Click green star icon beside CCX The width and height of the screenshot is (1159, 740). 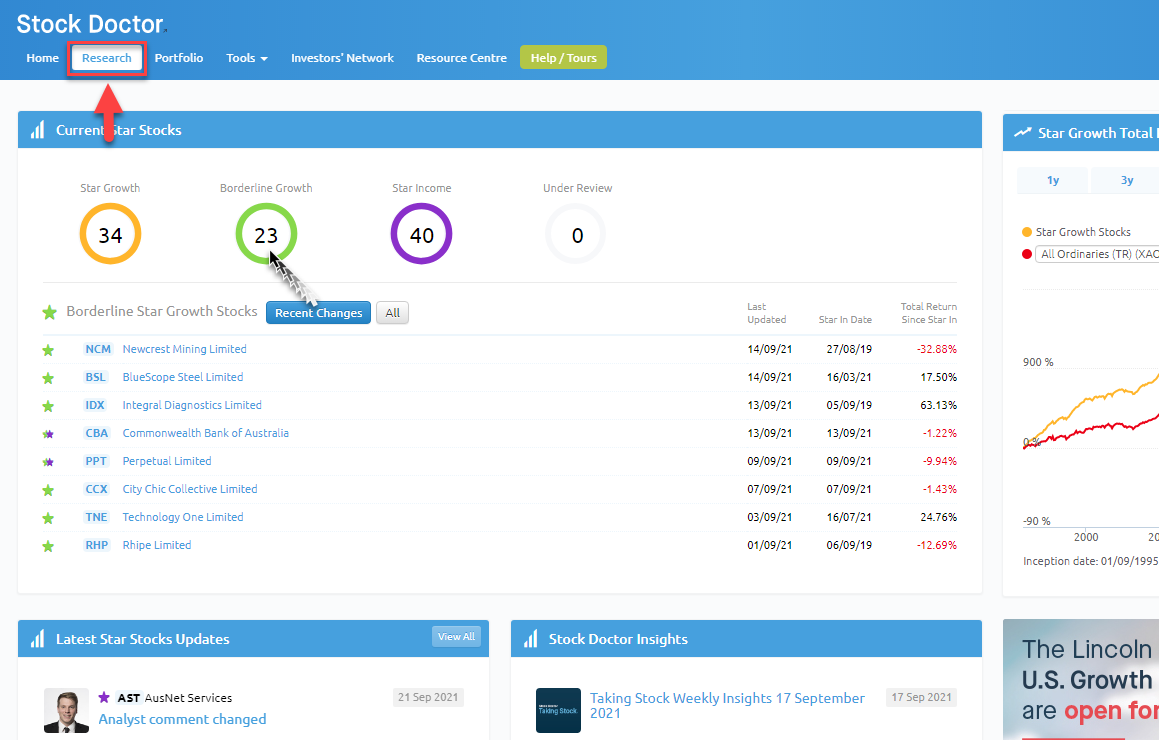point(48,490)
